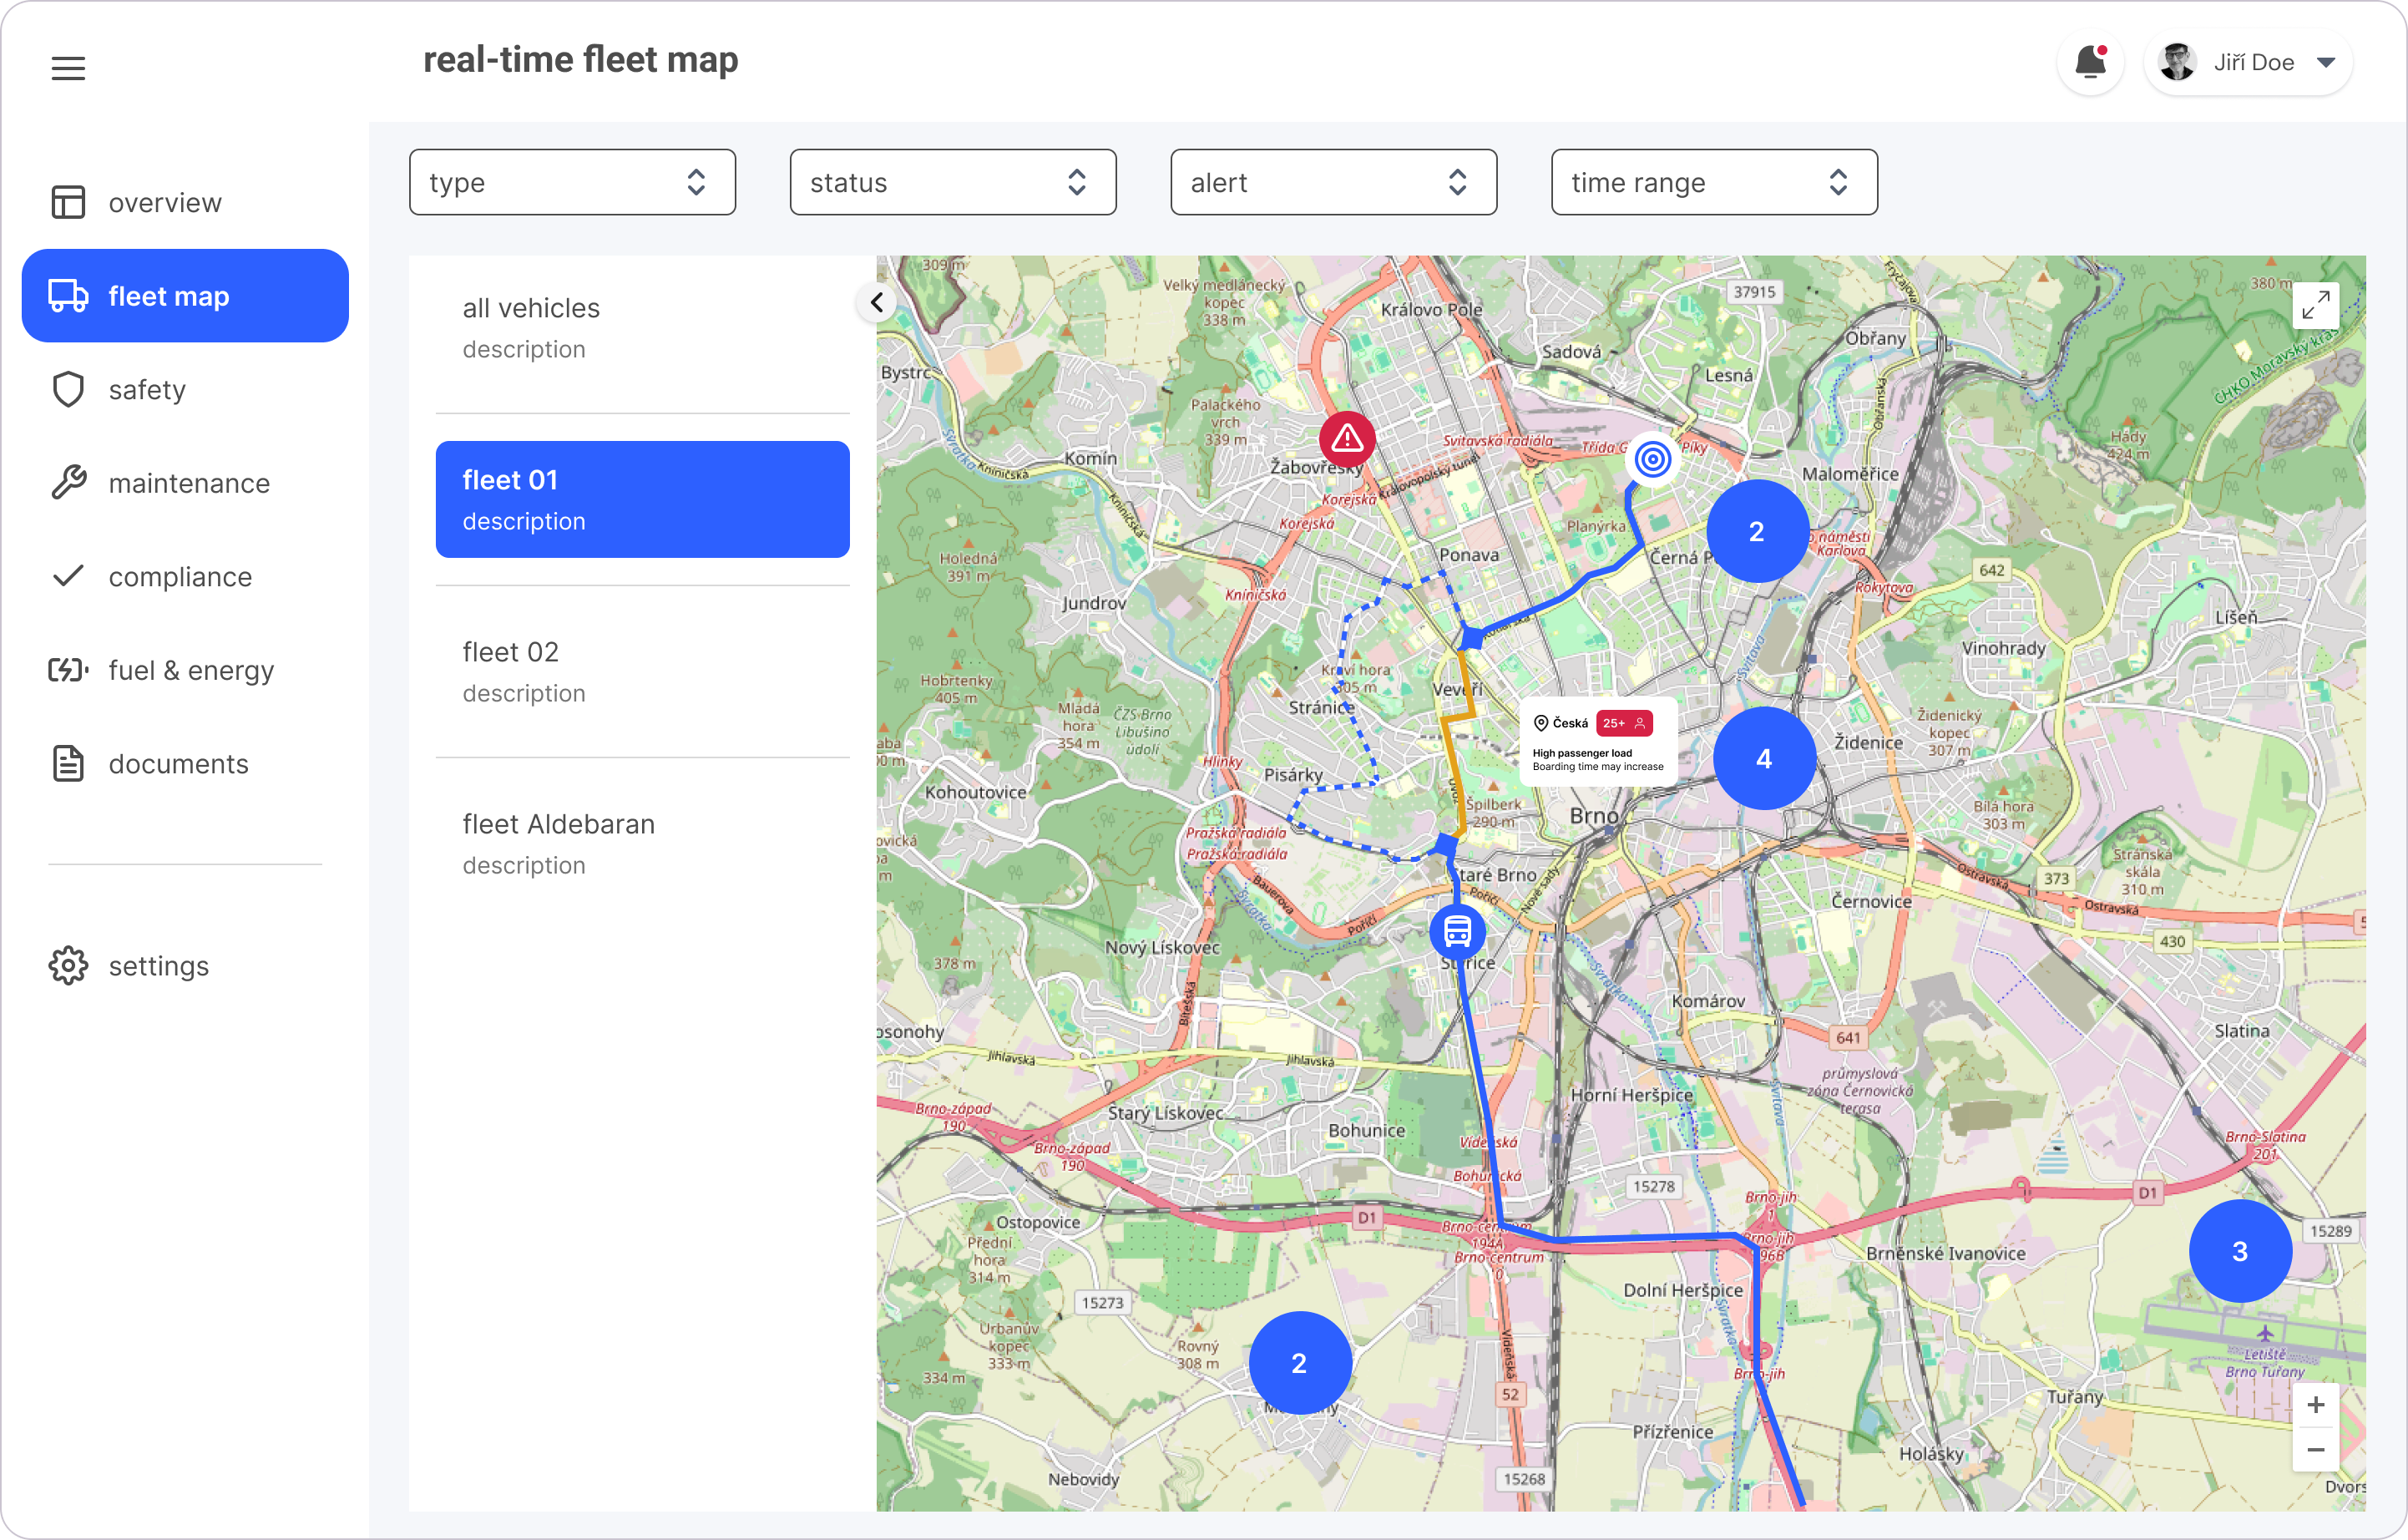2408x1540 pixels.
Task: Open the time range dropdown
Action: click(1714, 182)
